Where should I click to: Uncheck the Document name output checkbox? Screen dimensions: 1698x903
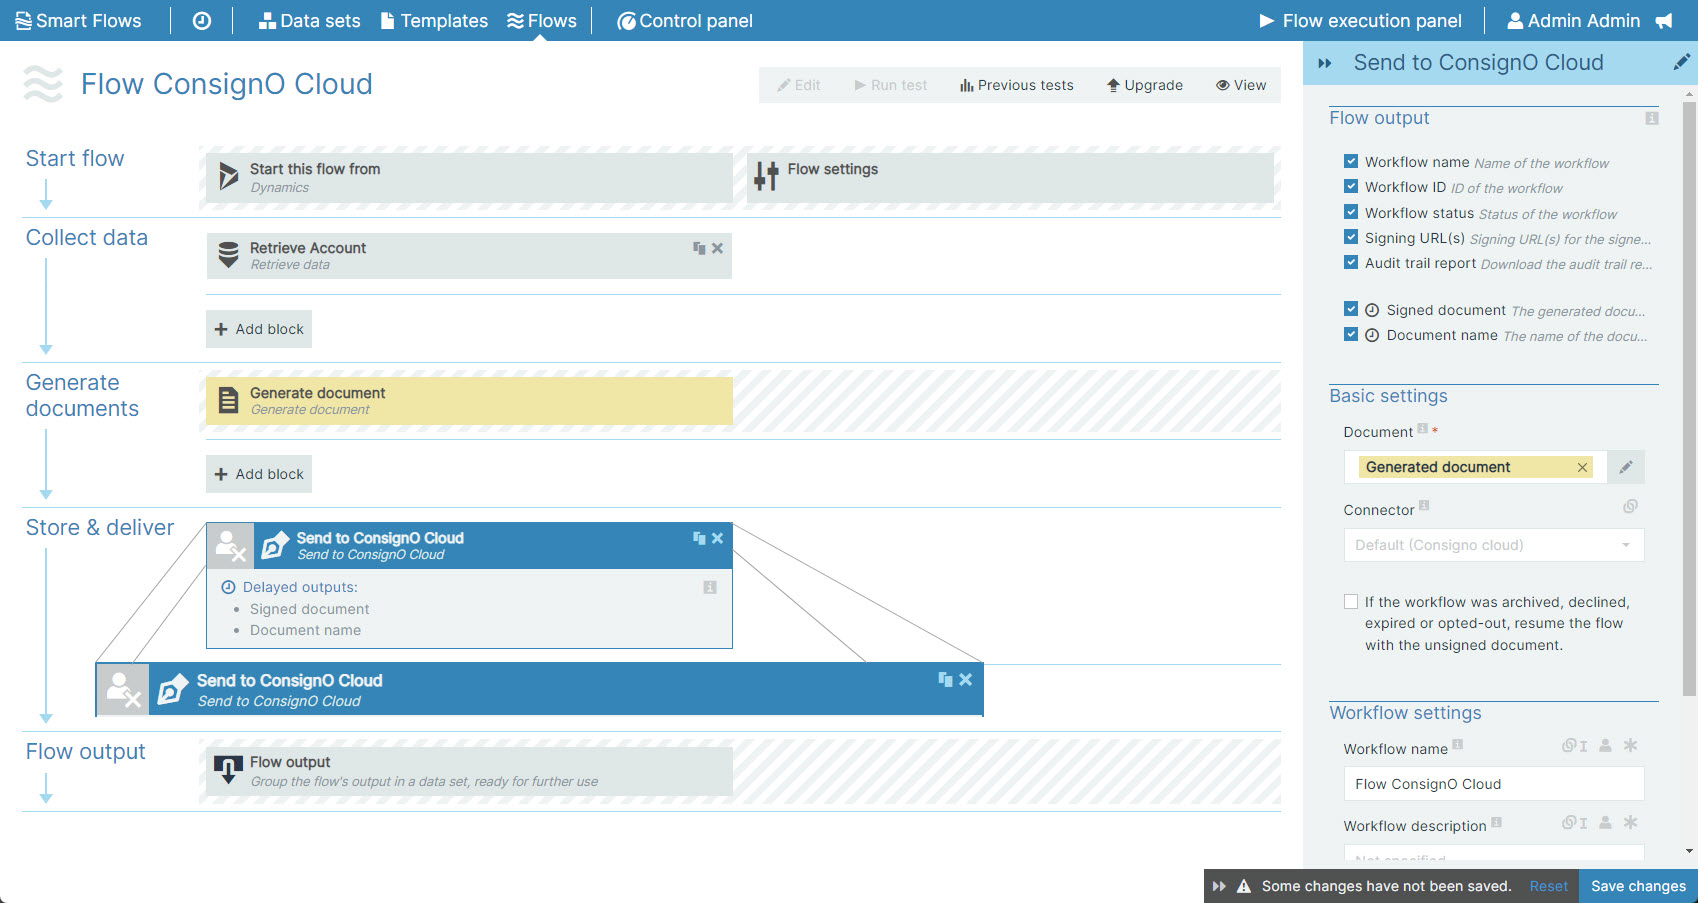point(1351,334)
